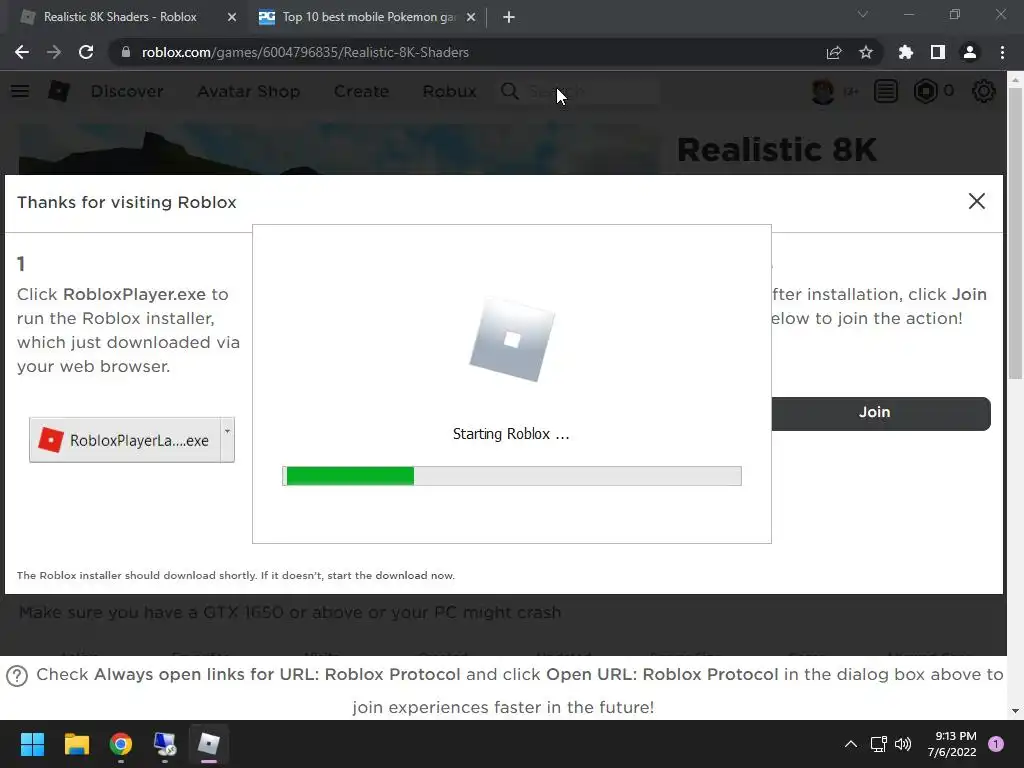Viewport: 1024px width, 768px height.
Task: Open the Robux menu item
Action: click(449, 91)
